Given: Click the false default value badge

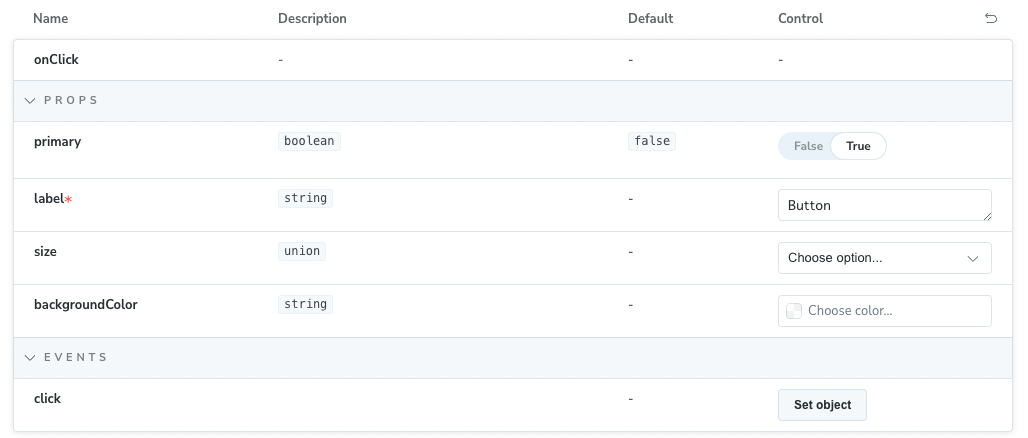Looking at the screenshot, I should tap(652, 142).
